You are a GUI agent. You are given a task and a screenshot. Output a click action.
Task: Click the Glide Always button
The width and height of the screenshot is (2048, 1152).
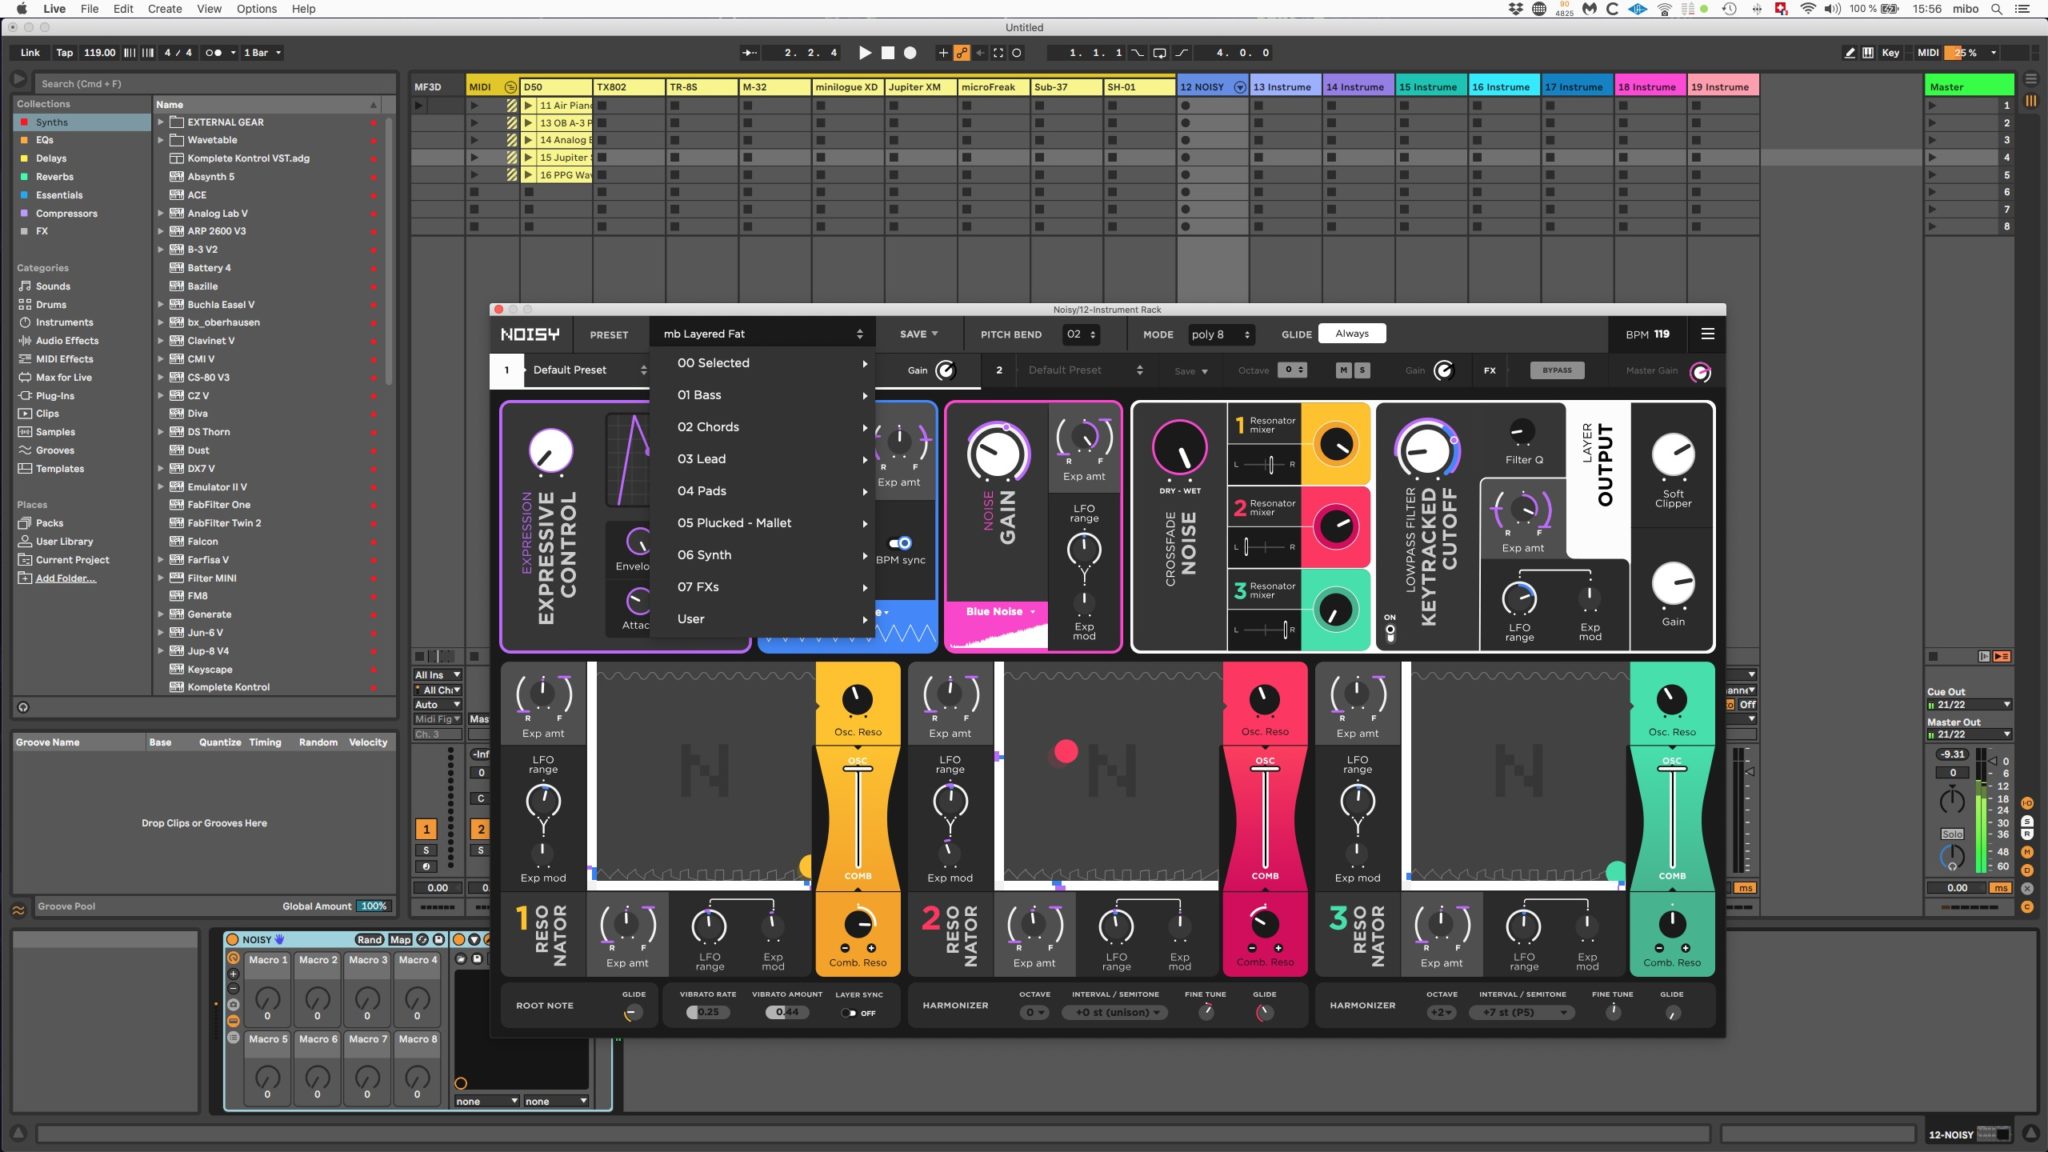pos(1351,334)
